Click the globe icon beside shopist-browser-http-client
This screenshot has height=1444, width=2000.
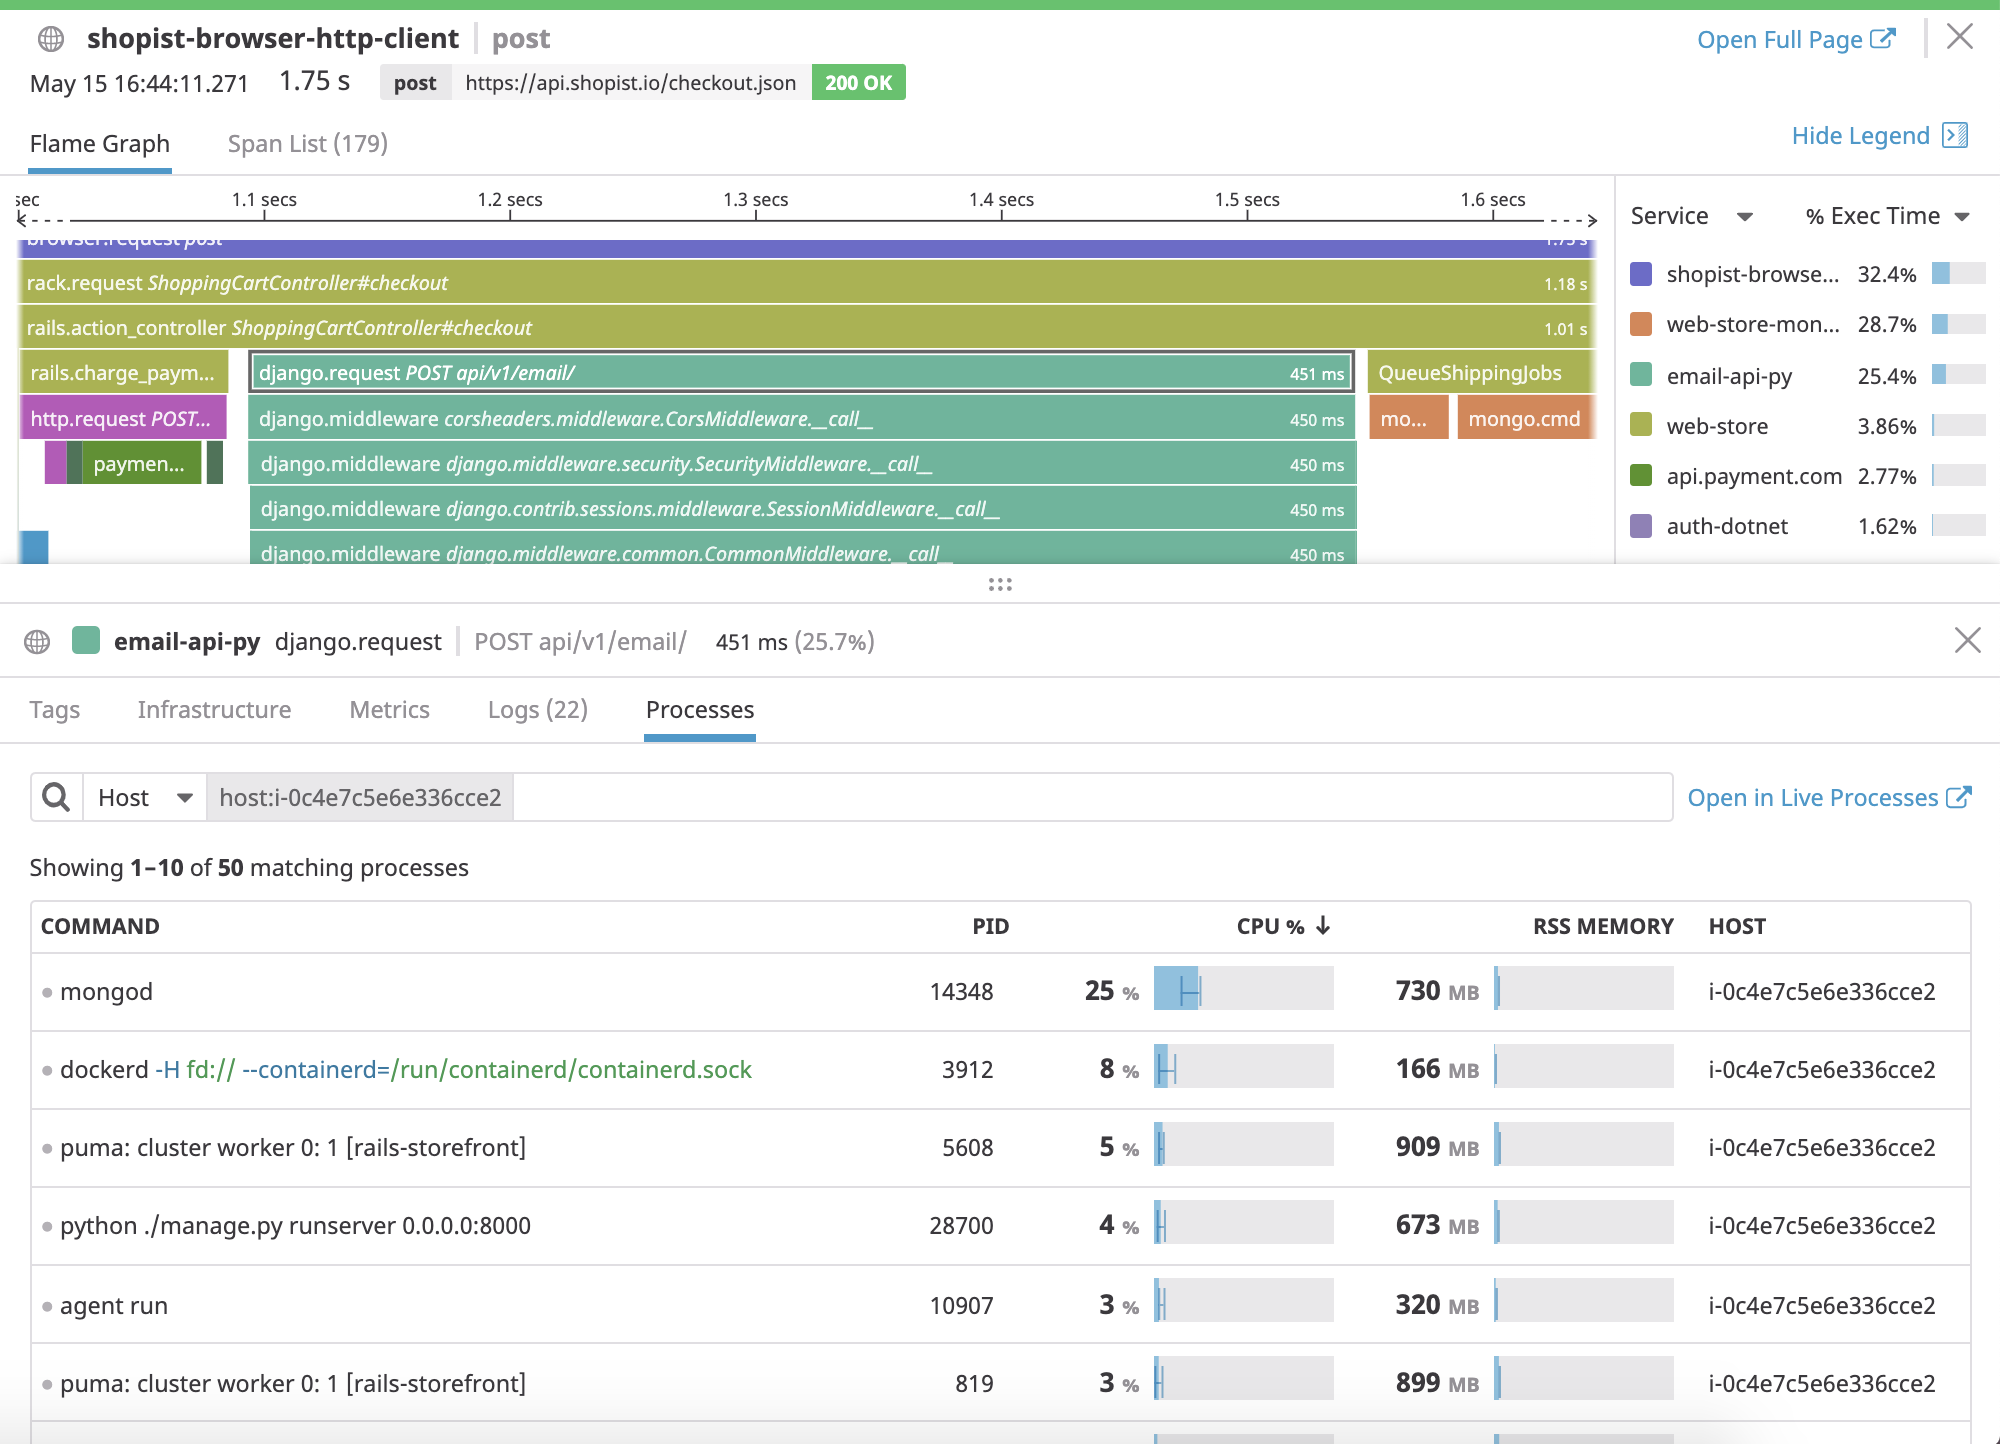50,39
